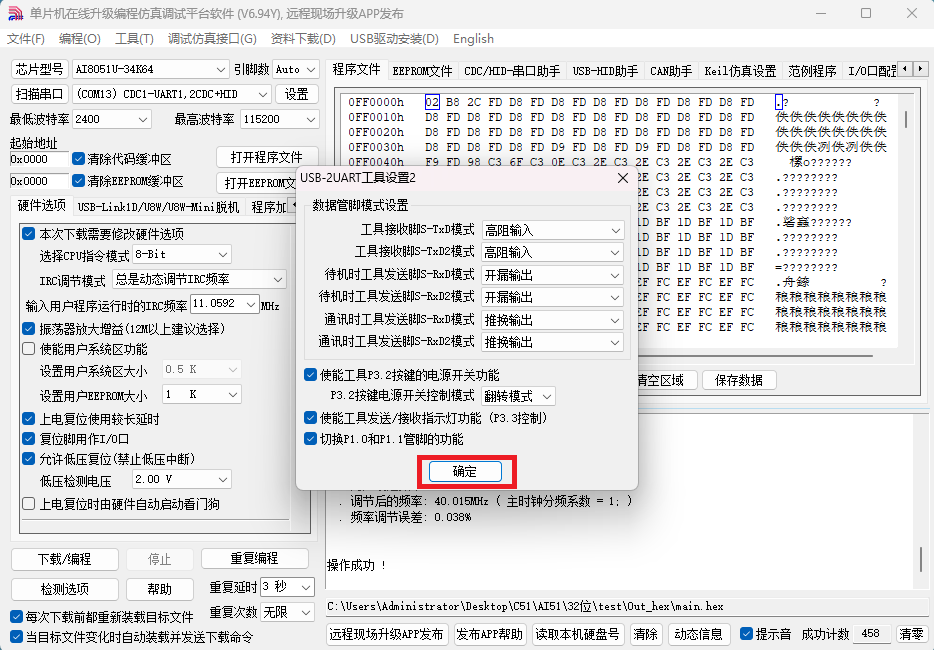Click 远程现场升级APP发布 button
The height and width of the screenshot is (650, 934).
387,635
